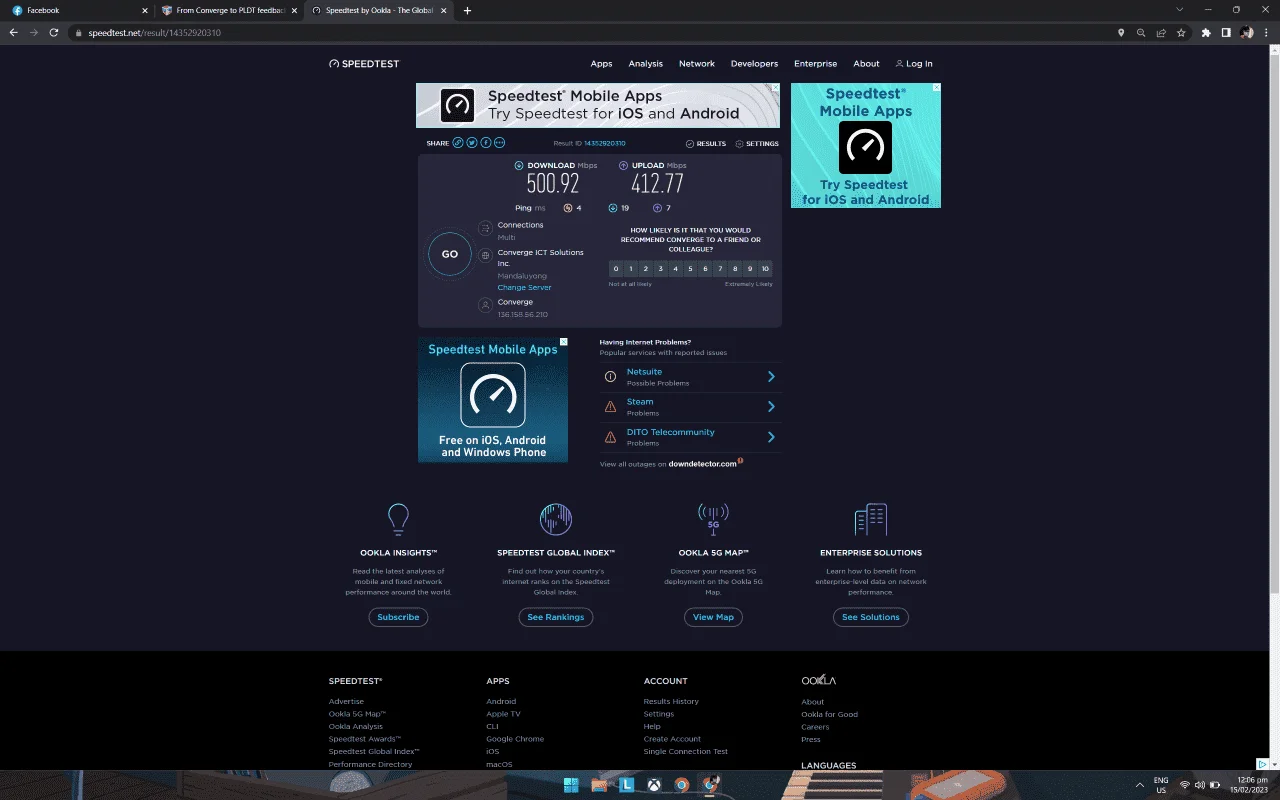The image size is (1280, 800).
Task: Click the Settings gear icon
Action: (739, 144)
